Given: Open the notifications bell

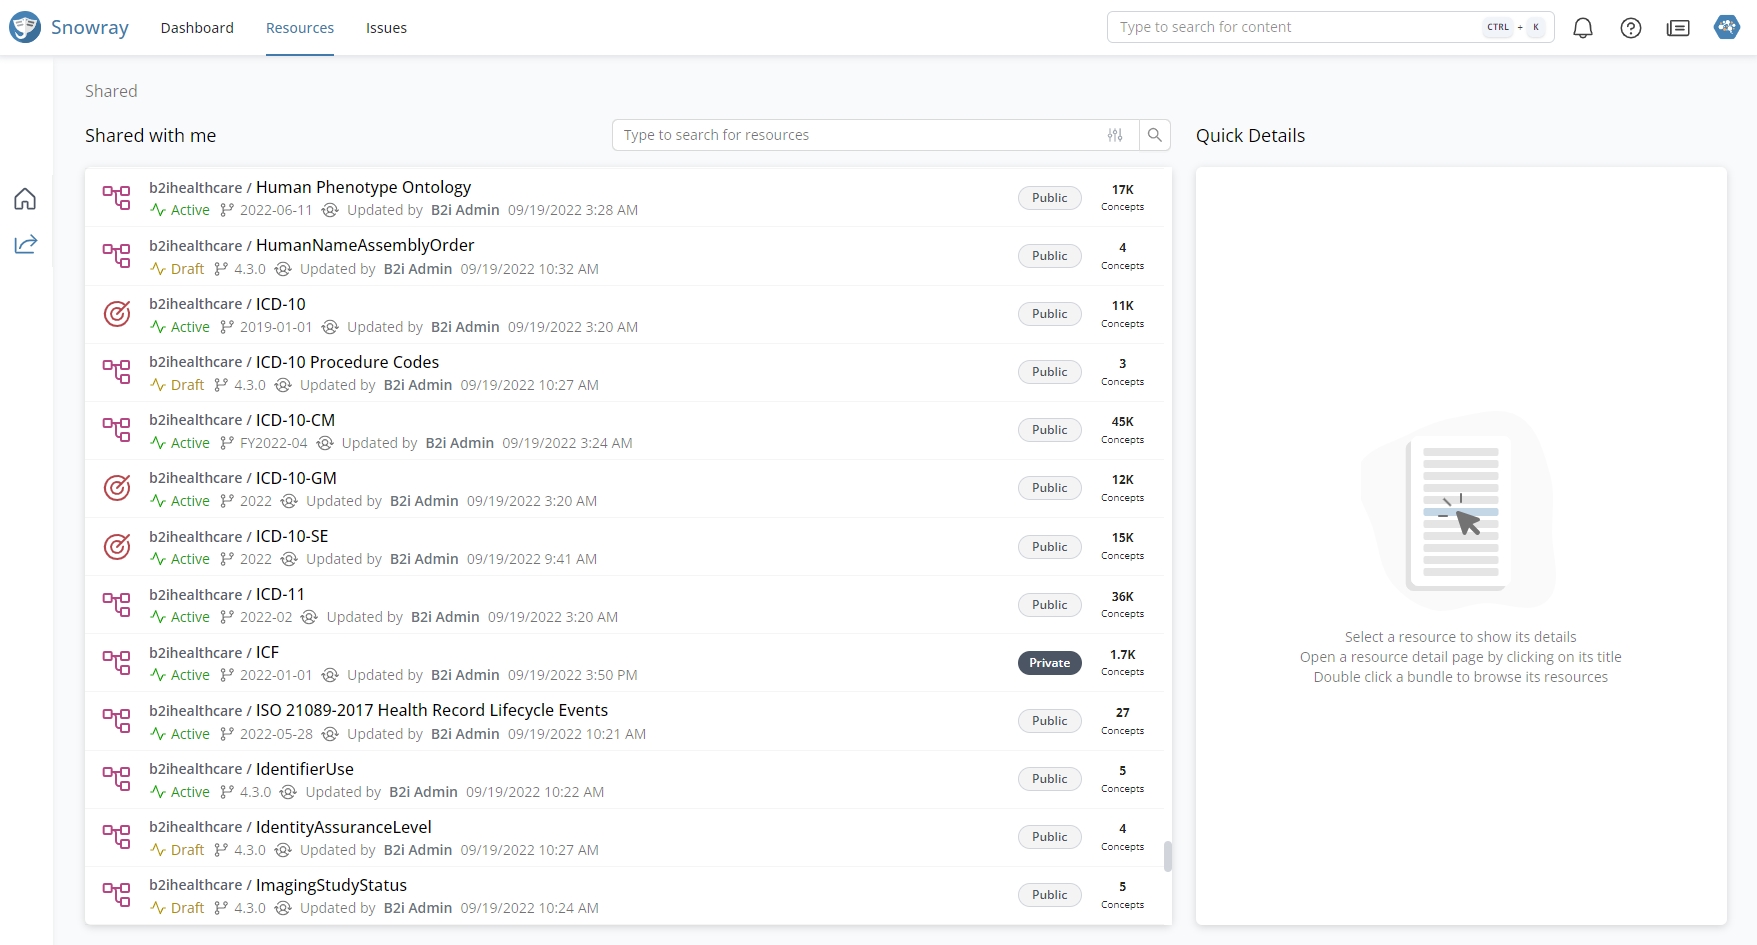Looking at the screenshot, I should coord(1582,28).
